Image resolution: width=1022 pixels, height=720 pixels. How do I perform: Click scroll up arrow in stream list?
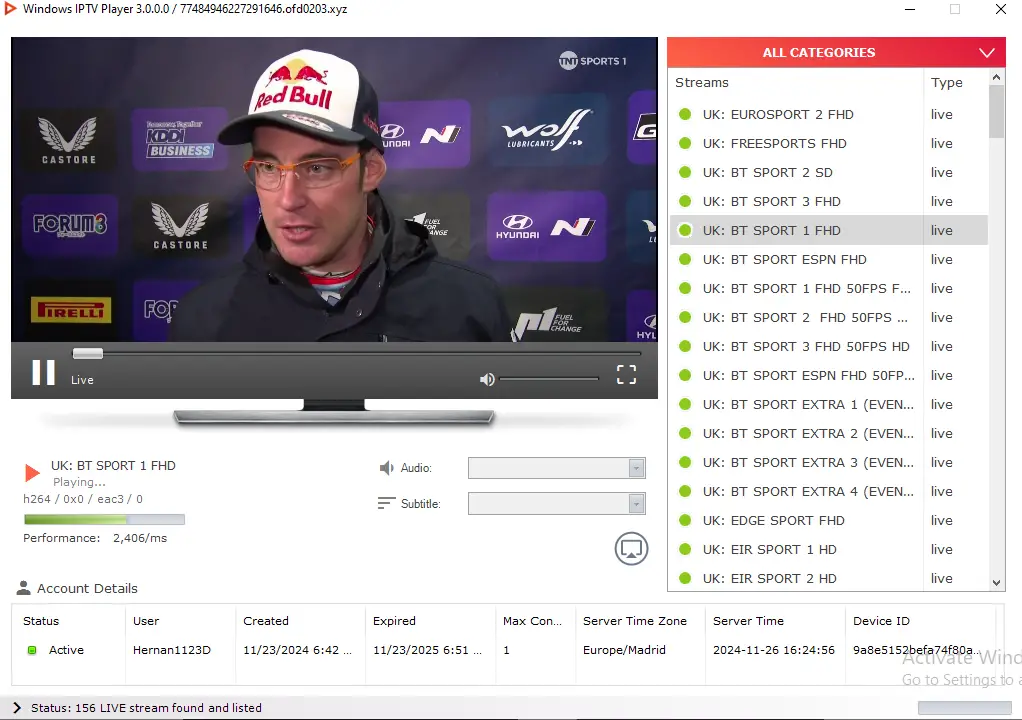pos(996,78)
